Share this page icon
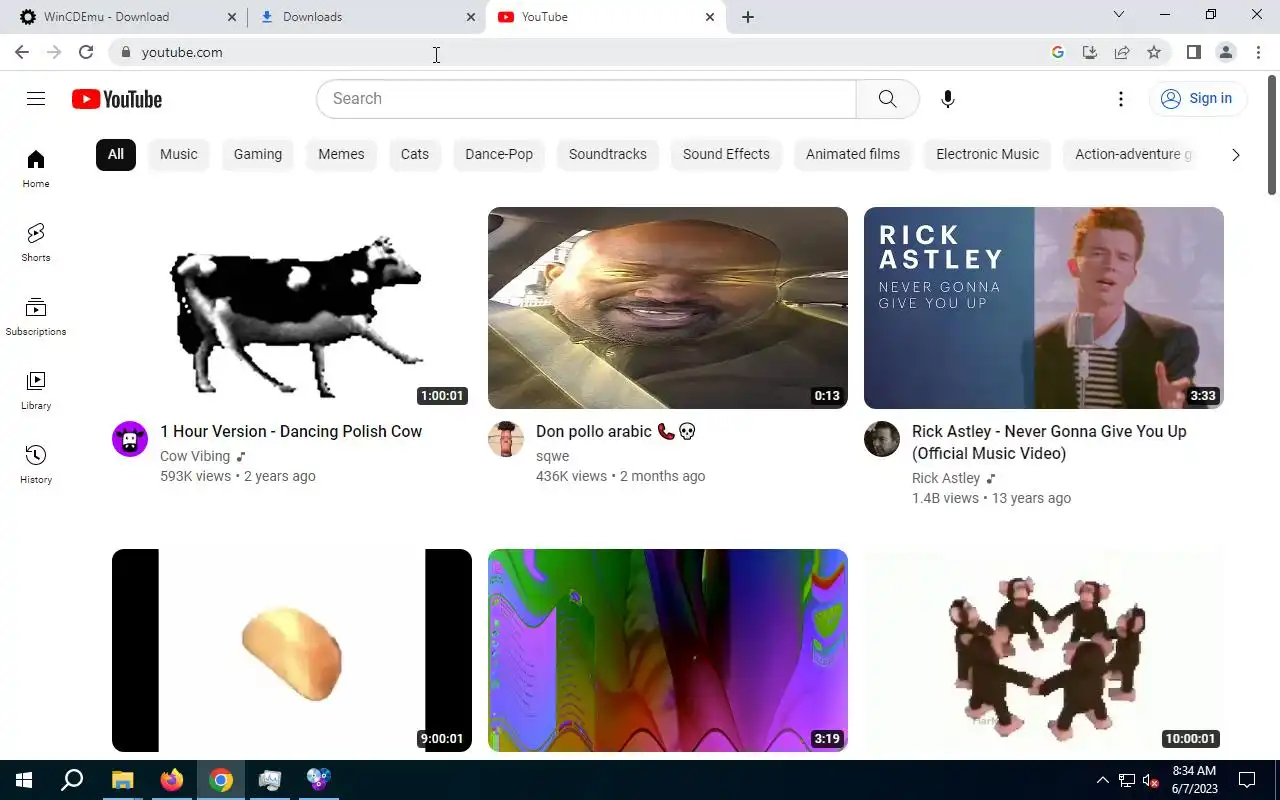The width and height of the screenshot is (1280, 800). click(1122, 52)
